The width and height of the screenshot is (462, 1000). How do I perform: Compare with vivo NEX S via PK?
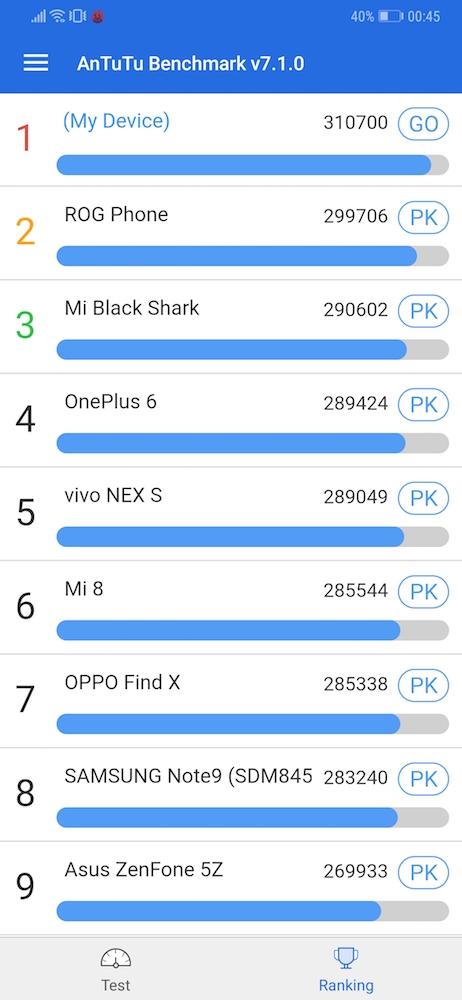click(424, 498)
